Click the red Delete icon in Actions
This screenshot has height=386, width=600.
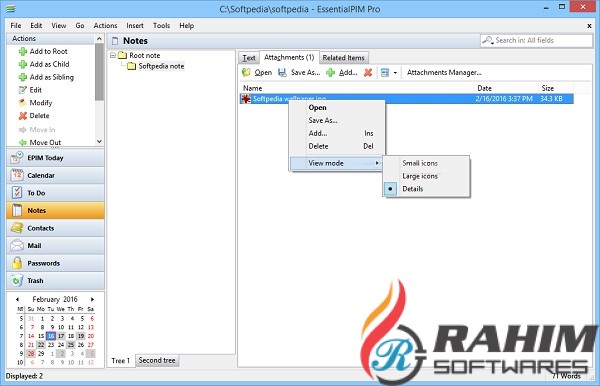pyautogui.click(x=23, y=116)
